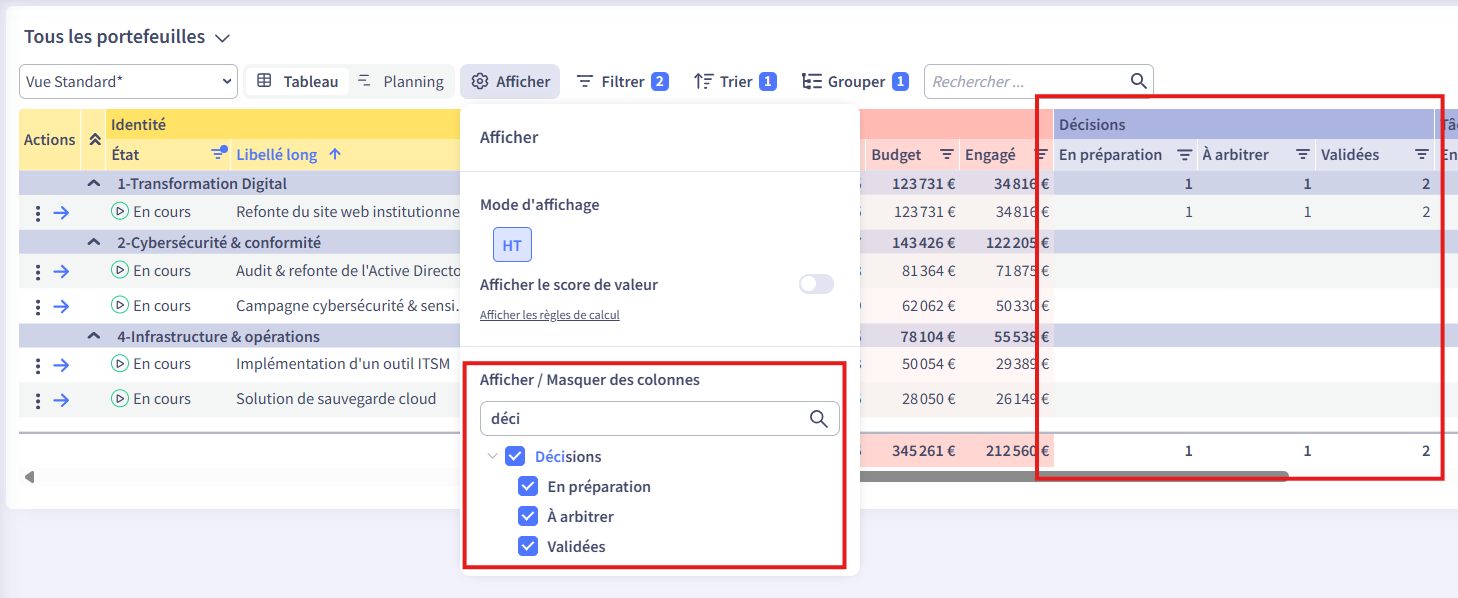
Task: Click the horizontal scrollbar thumb
Action: (x=1070, y=477)
